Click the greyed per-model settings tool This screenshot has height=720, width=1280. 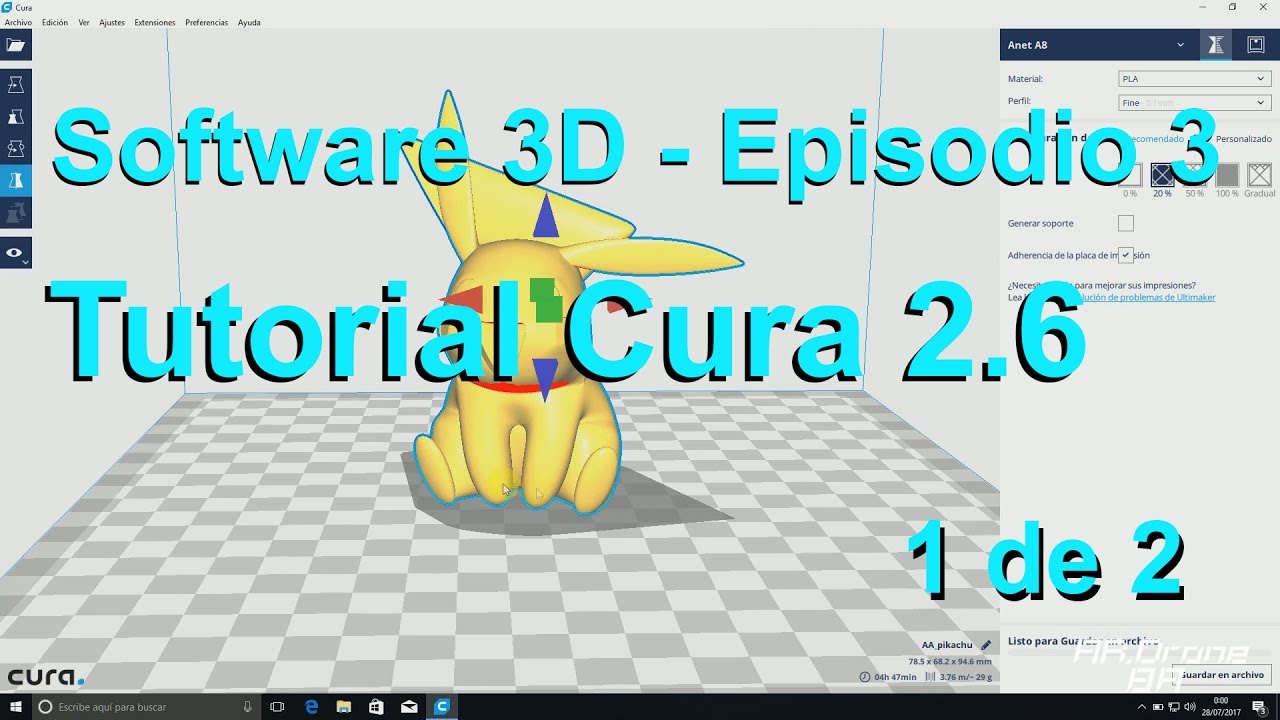click(x=15, y=213)
